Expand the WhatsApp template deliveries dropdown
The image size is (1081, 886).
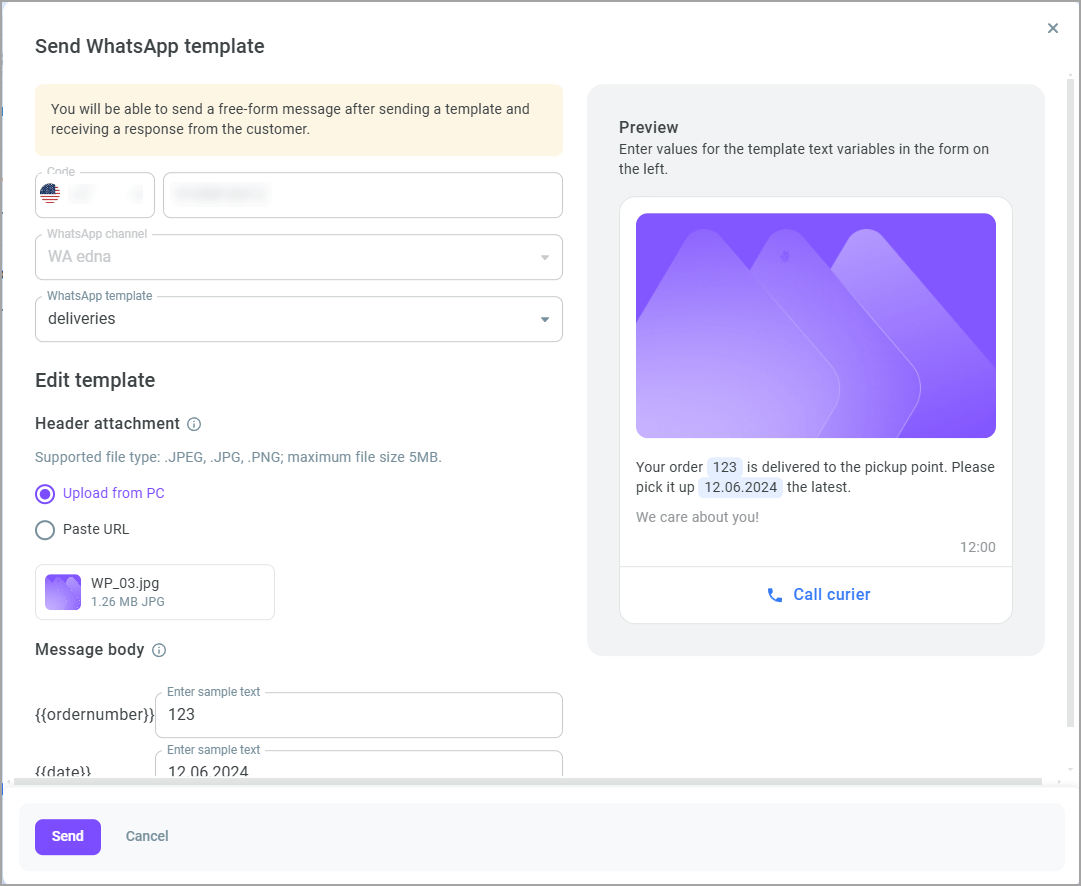pyautogui.click(x=299, y=319)
